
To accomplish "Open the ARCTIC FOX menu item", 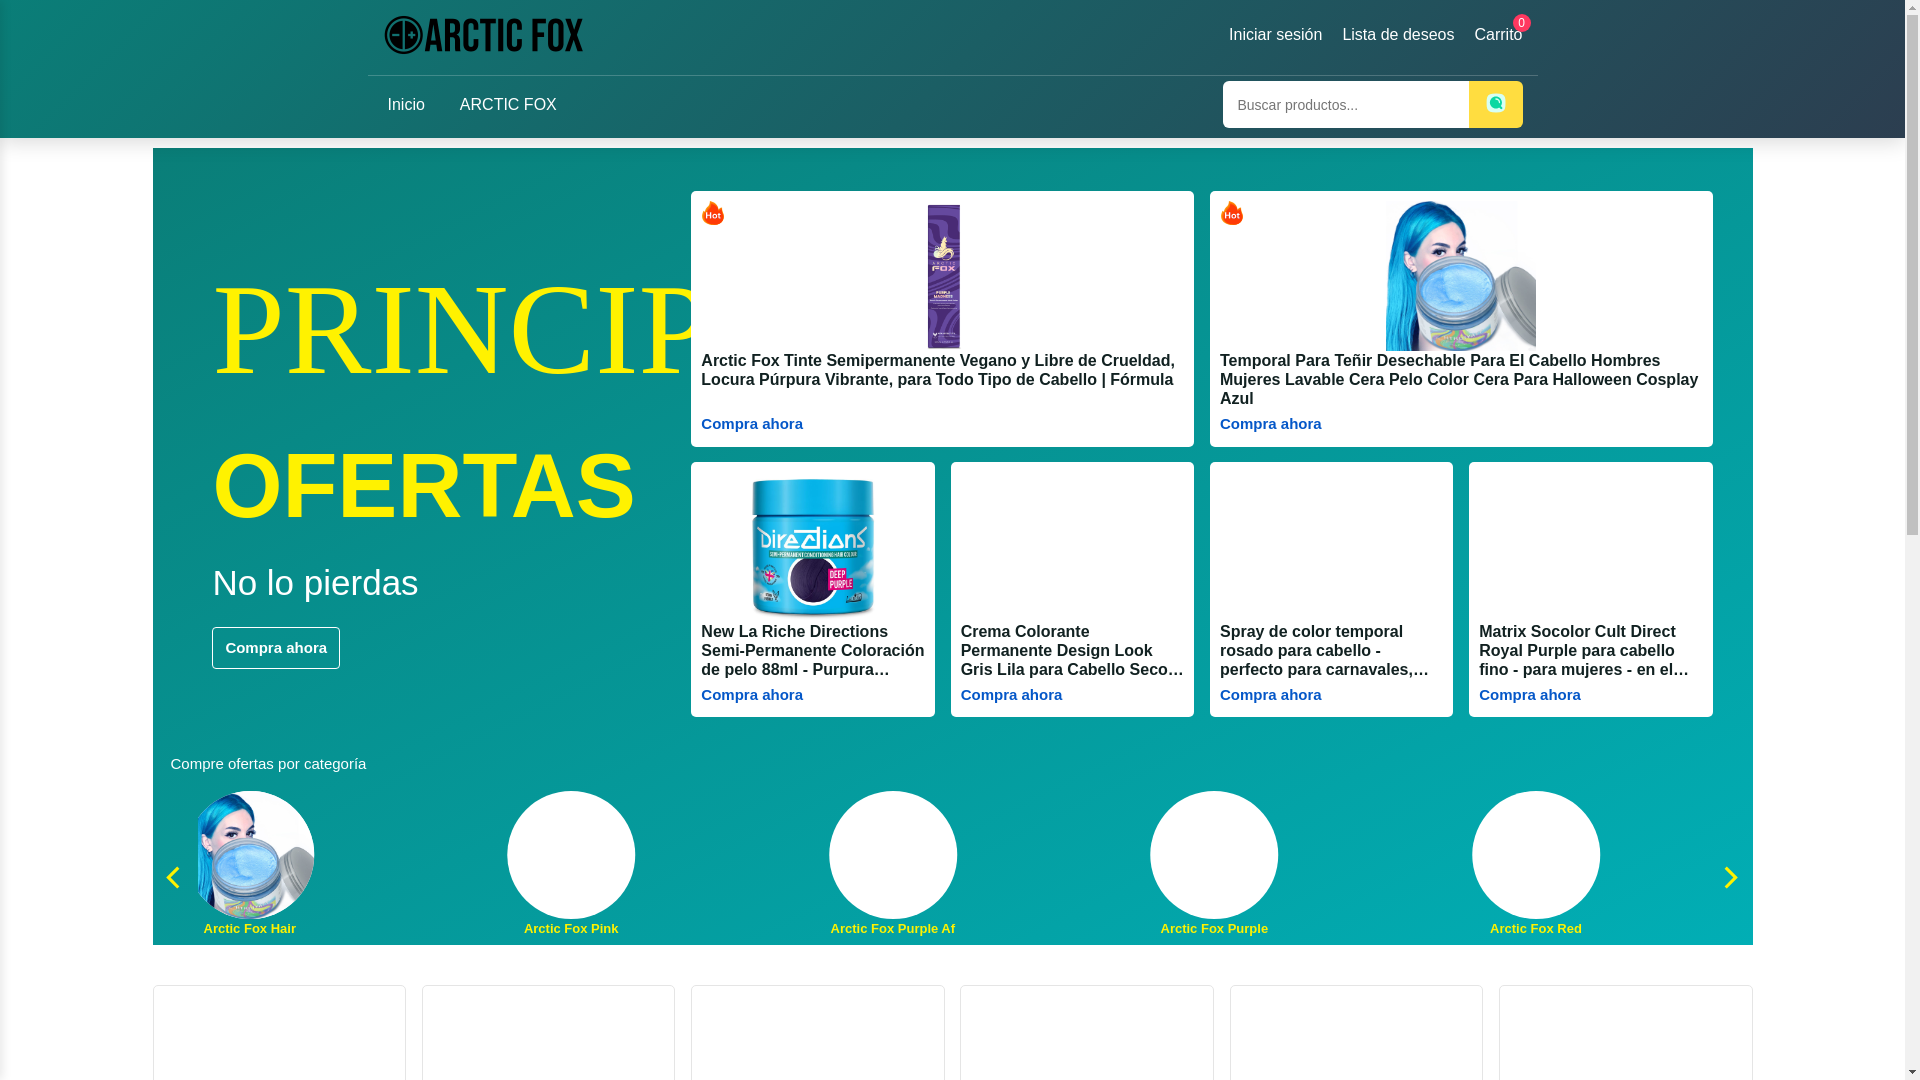I will click(508, 105).
